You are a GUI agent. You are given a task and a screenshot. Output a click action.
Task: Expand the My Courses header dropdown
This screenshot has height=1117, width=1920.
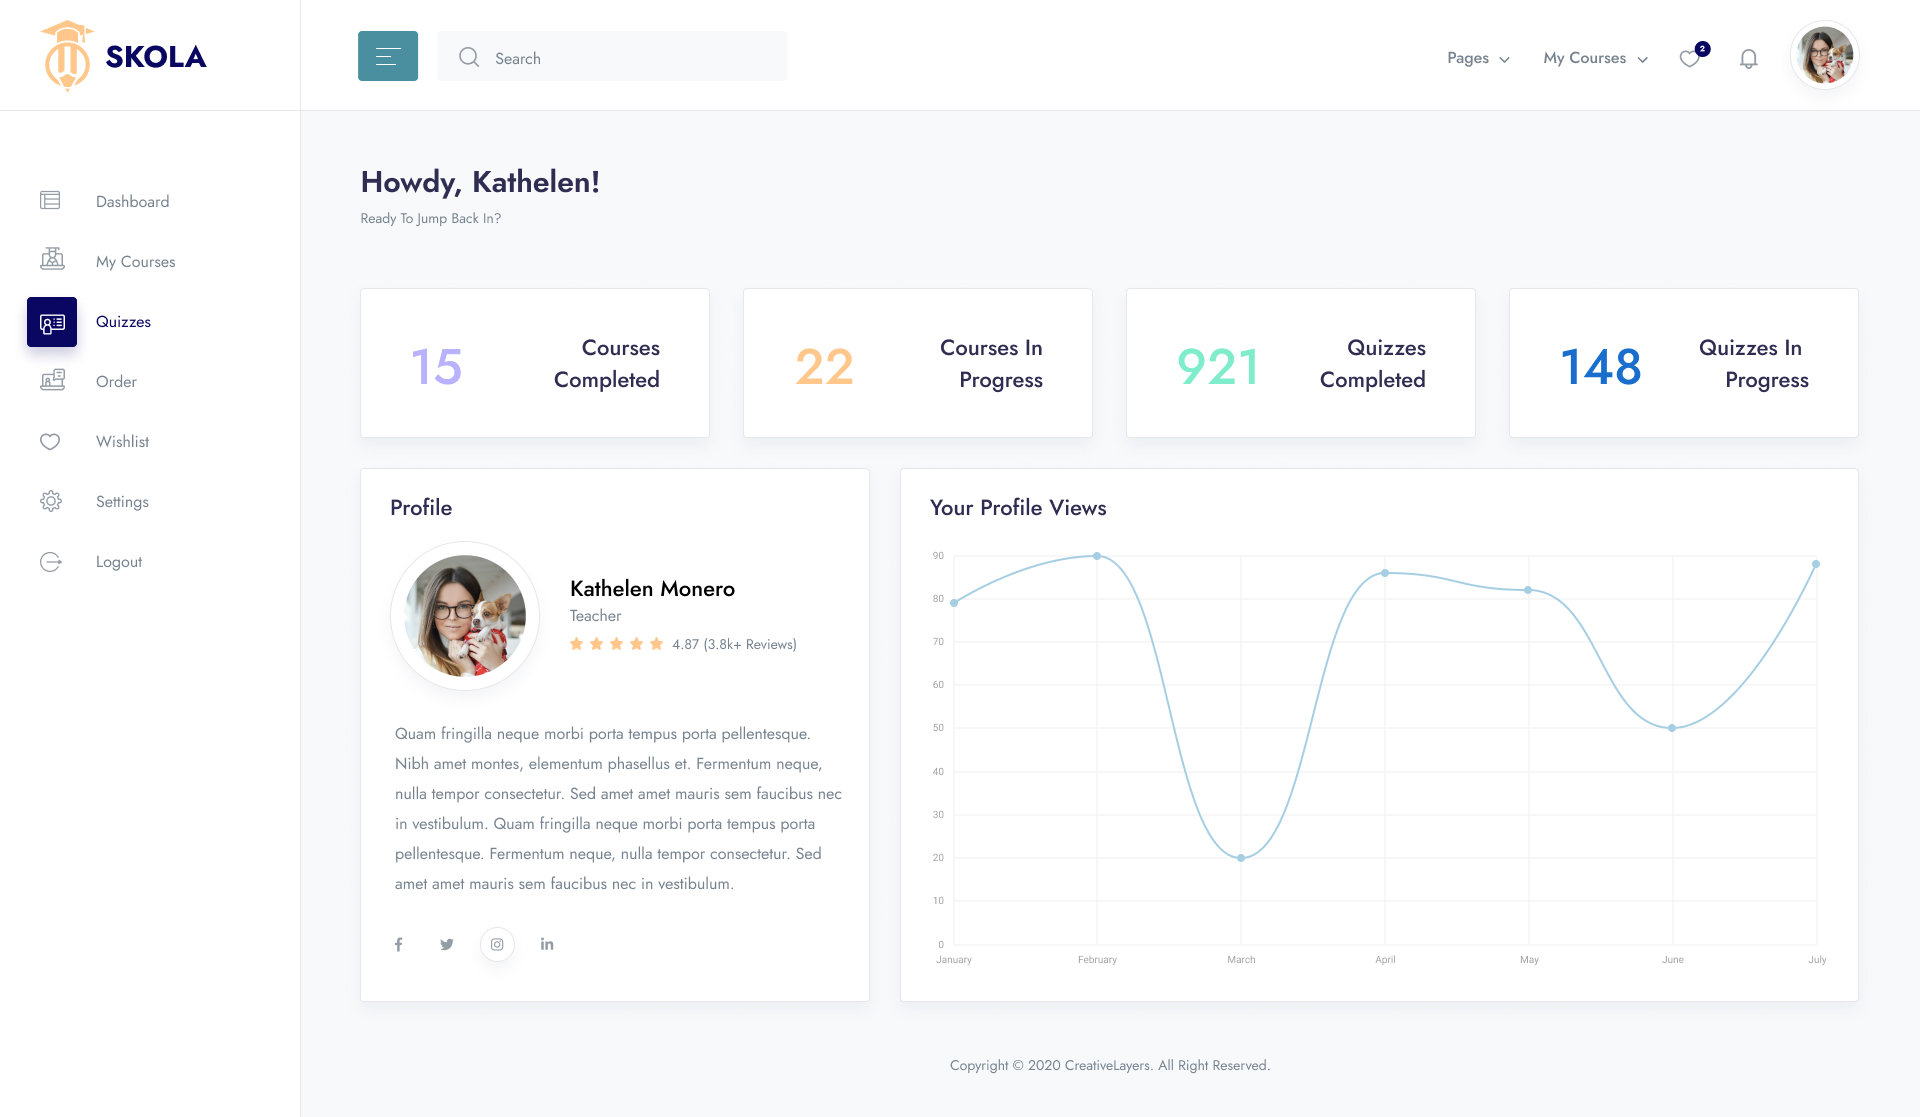(1595, 58)
